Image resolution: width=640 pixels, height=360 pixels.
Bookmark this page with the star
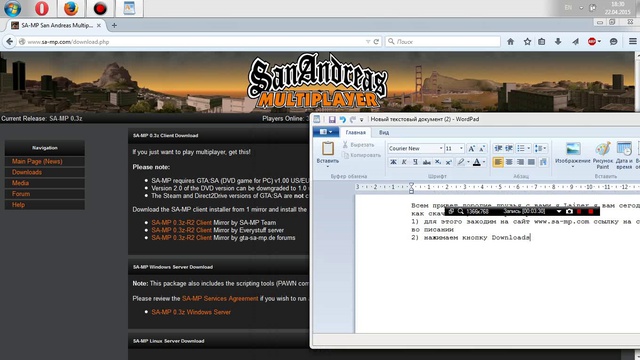pyautogui.click(x=527, y=42)
